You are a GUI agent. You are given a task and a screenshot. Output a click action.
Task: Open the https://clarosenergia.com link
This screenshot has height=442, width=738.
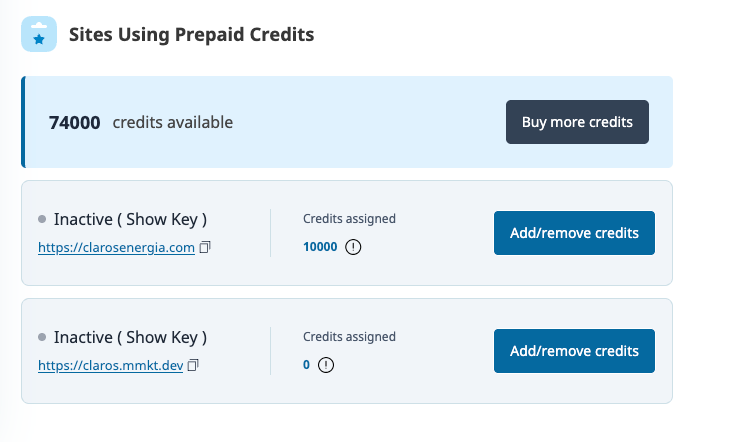(x=116, y=247)
